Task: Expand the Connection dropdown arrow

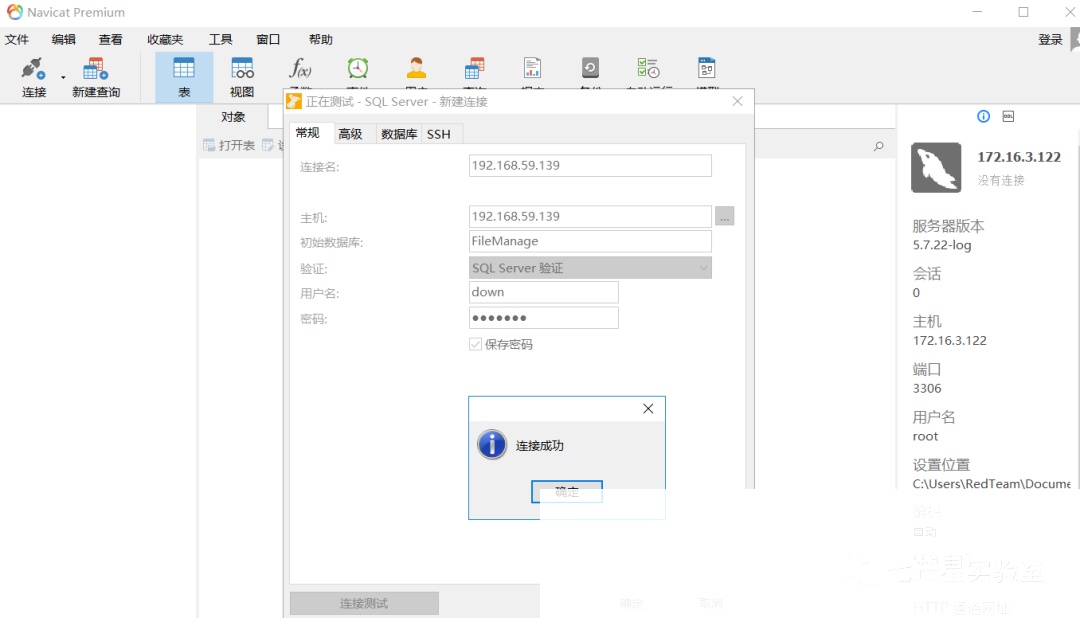Action: coord(63,77)
